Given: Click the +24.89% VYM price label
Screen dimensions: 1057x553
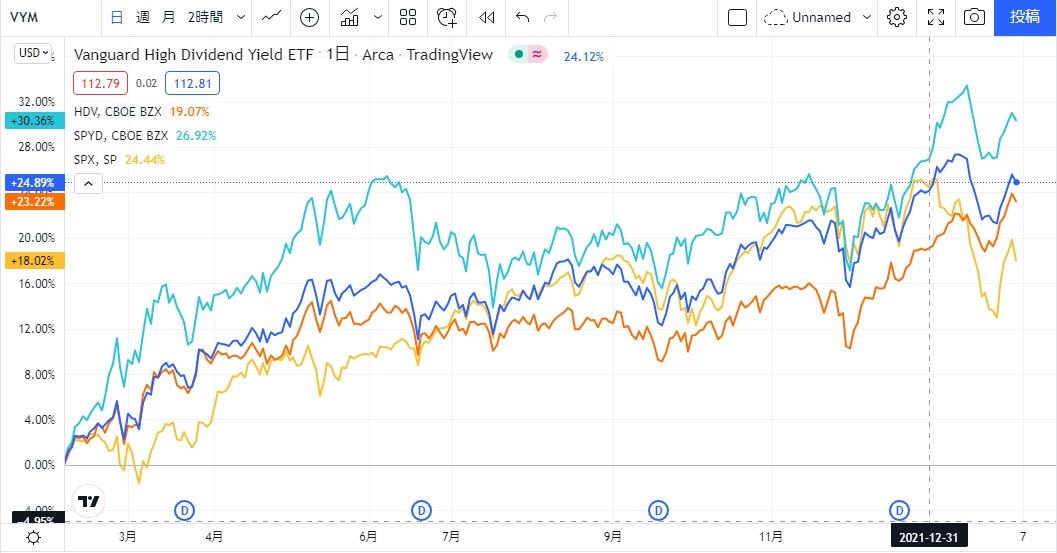Looking at the screenshot, I should (x=34, y=183).
